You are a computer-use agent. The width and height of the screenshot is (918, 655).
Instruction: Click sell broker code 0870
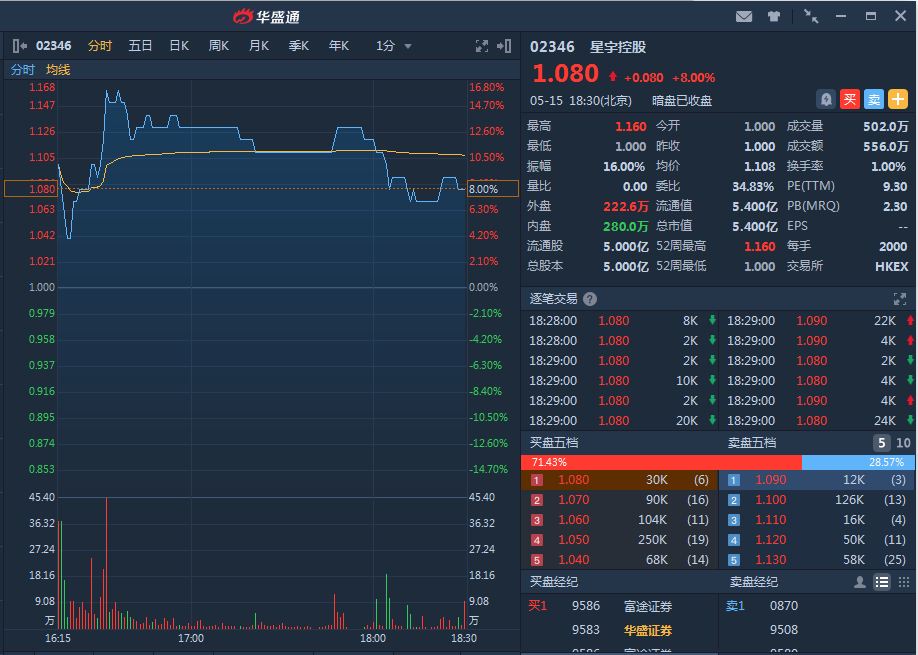tap(784, 606)
